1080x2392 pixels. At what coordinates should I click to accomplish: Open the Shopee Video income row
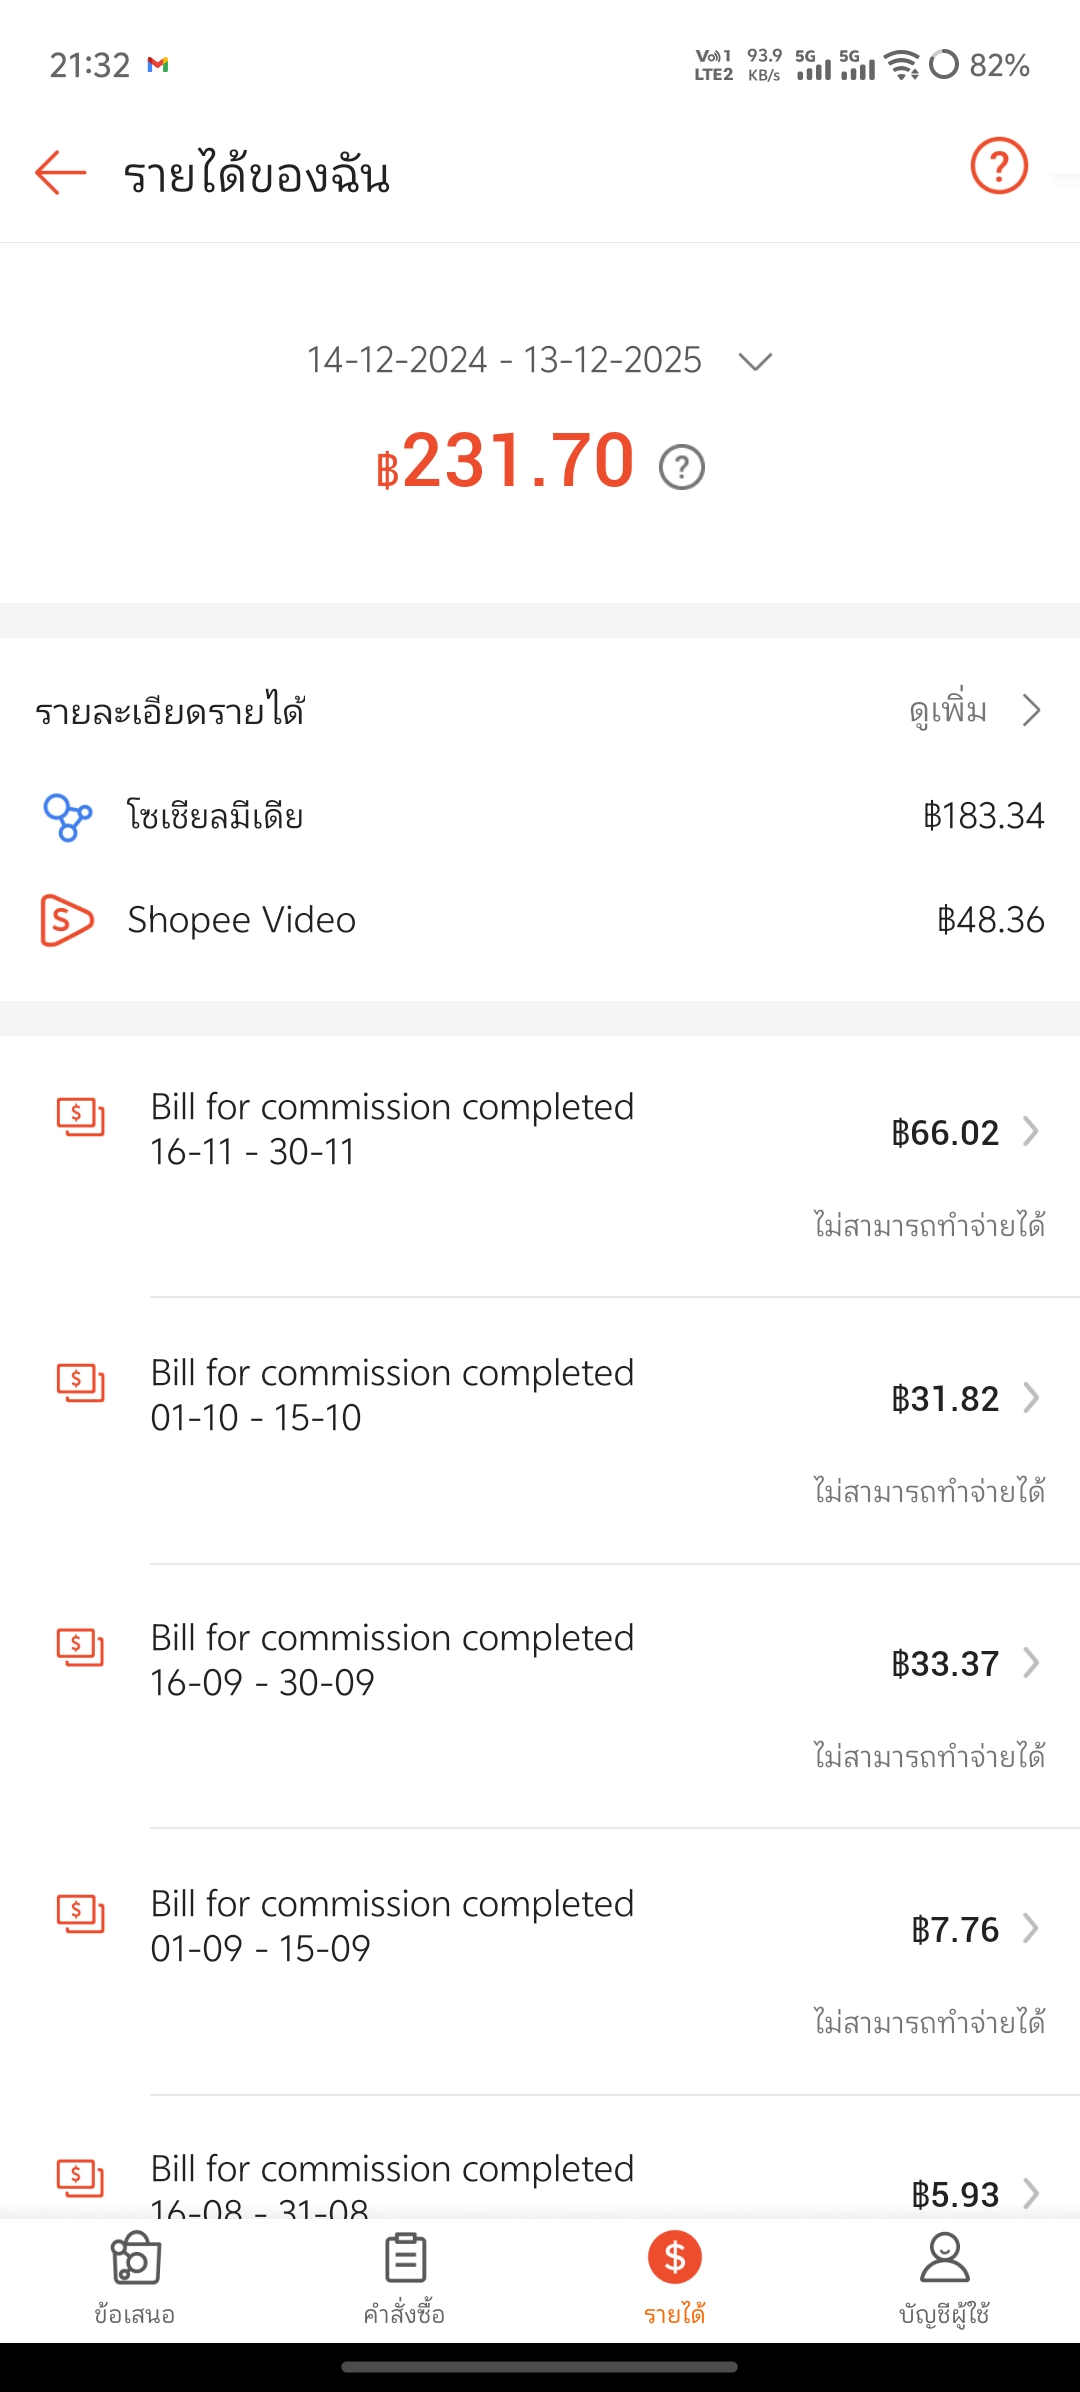point(540,920)
